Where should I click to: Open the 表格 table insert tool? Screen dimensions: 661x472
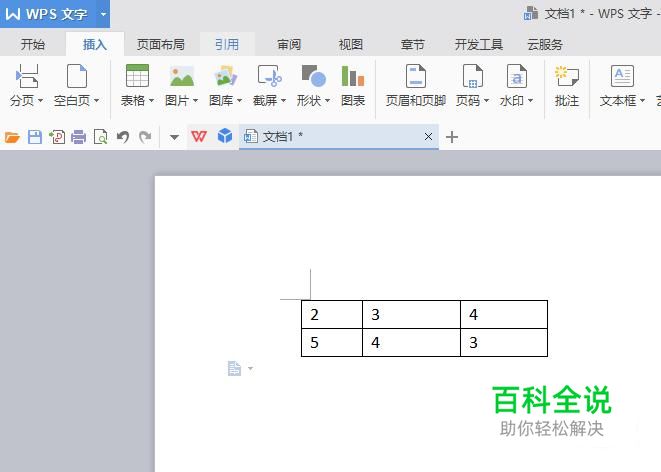point(137,76)
